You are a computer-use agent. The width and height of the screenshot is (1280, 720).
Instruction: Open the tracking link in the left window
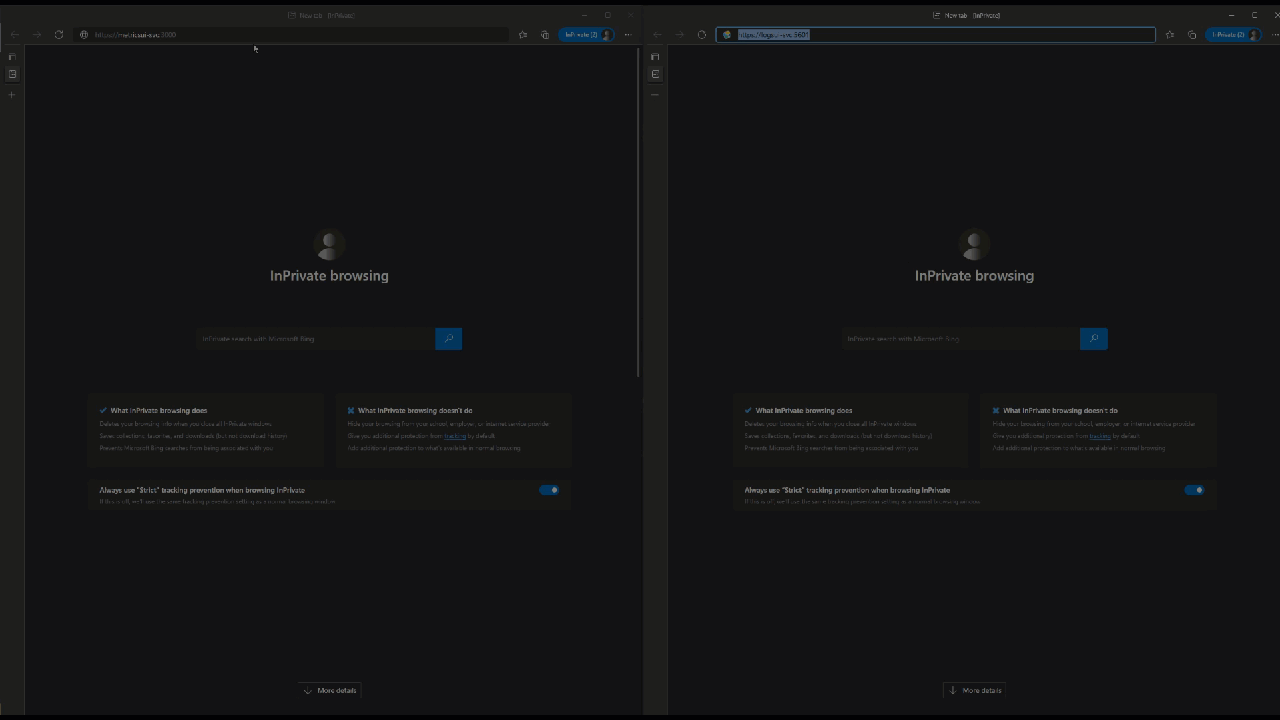click(x=455, y=436)
